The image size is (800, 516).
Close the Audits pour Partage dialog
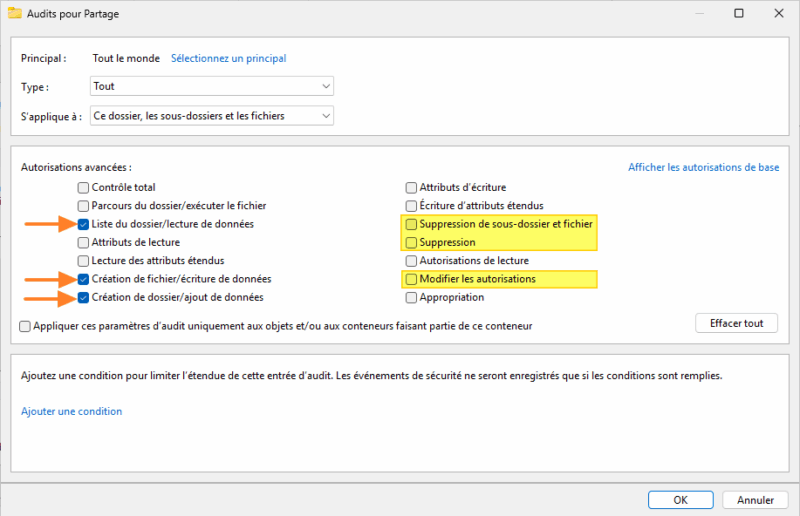[777, 15]
